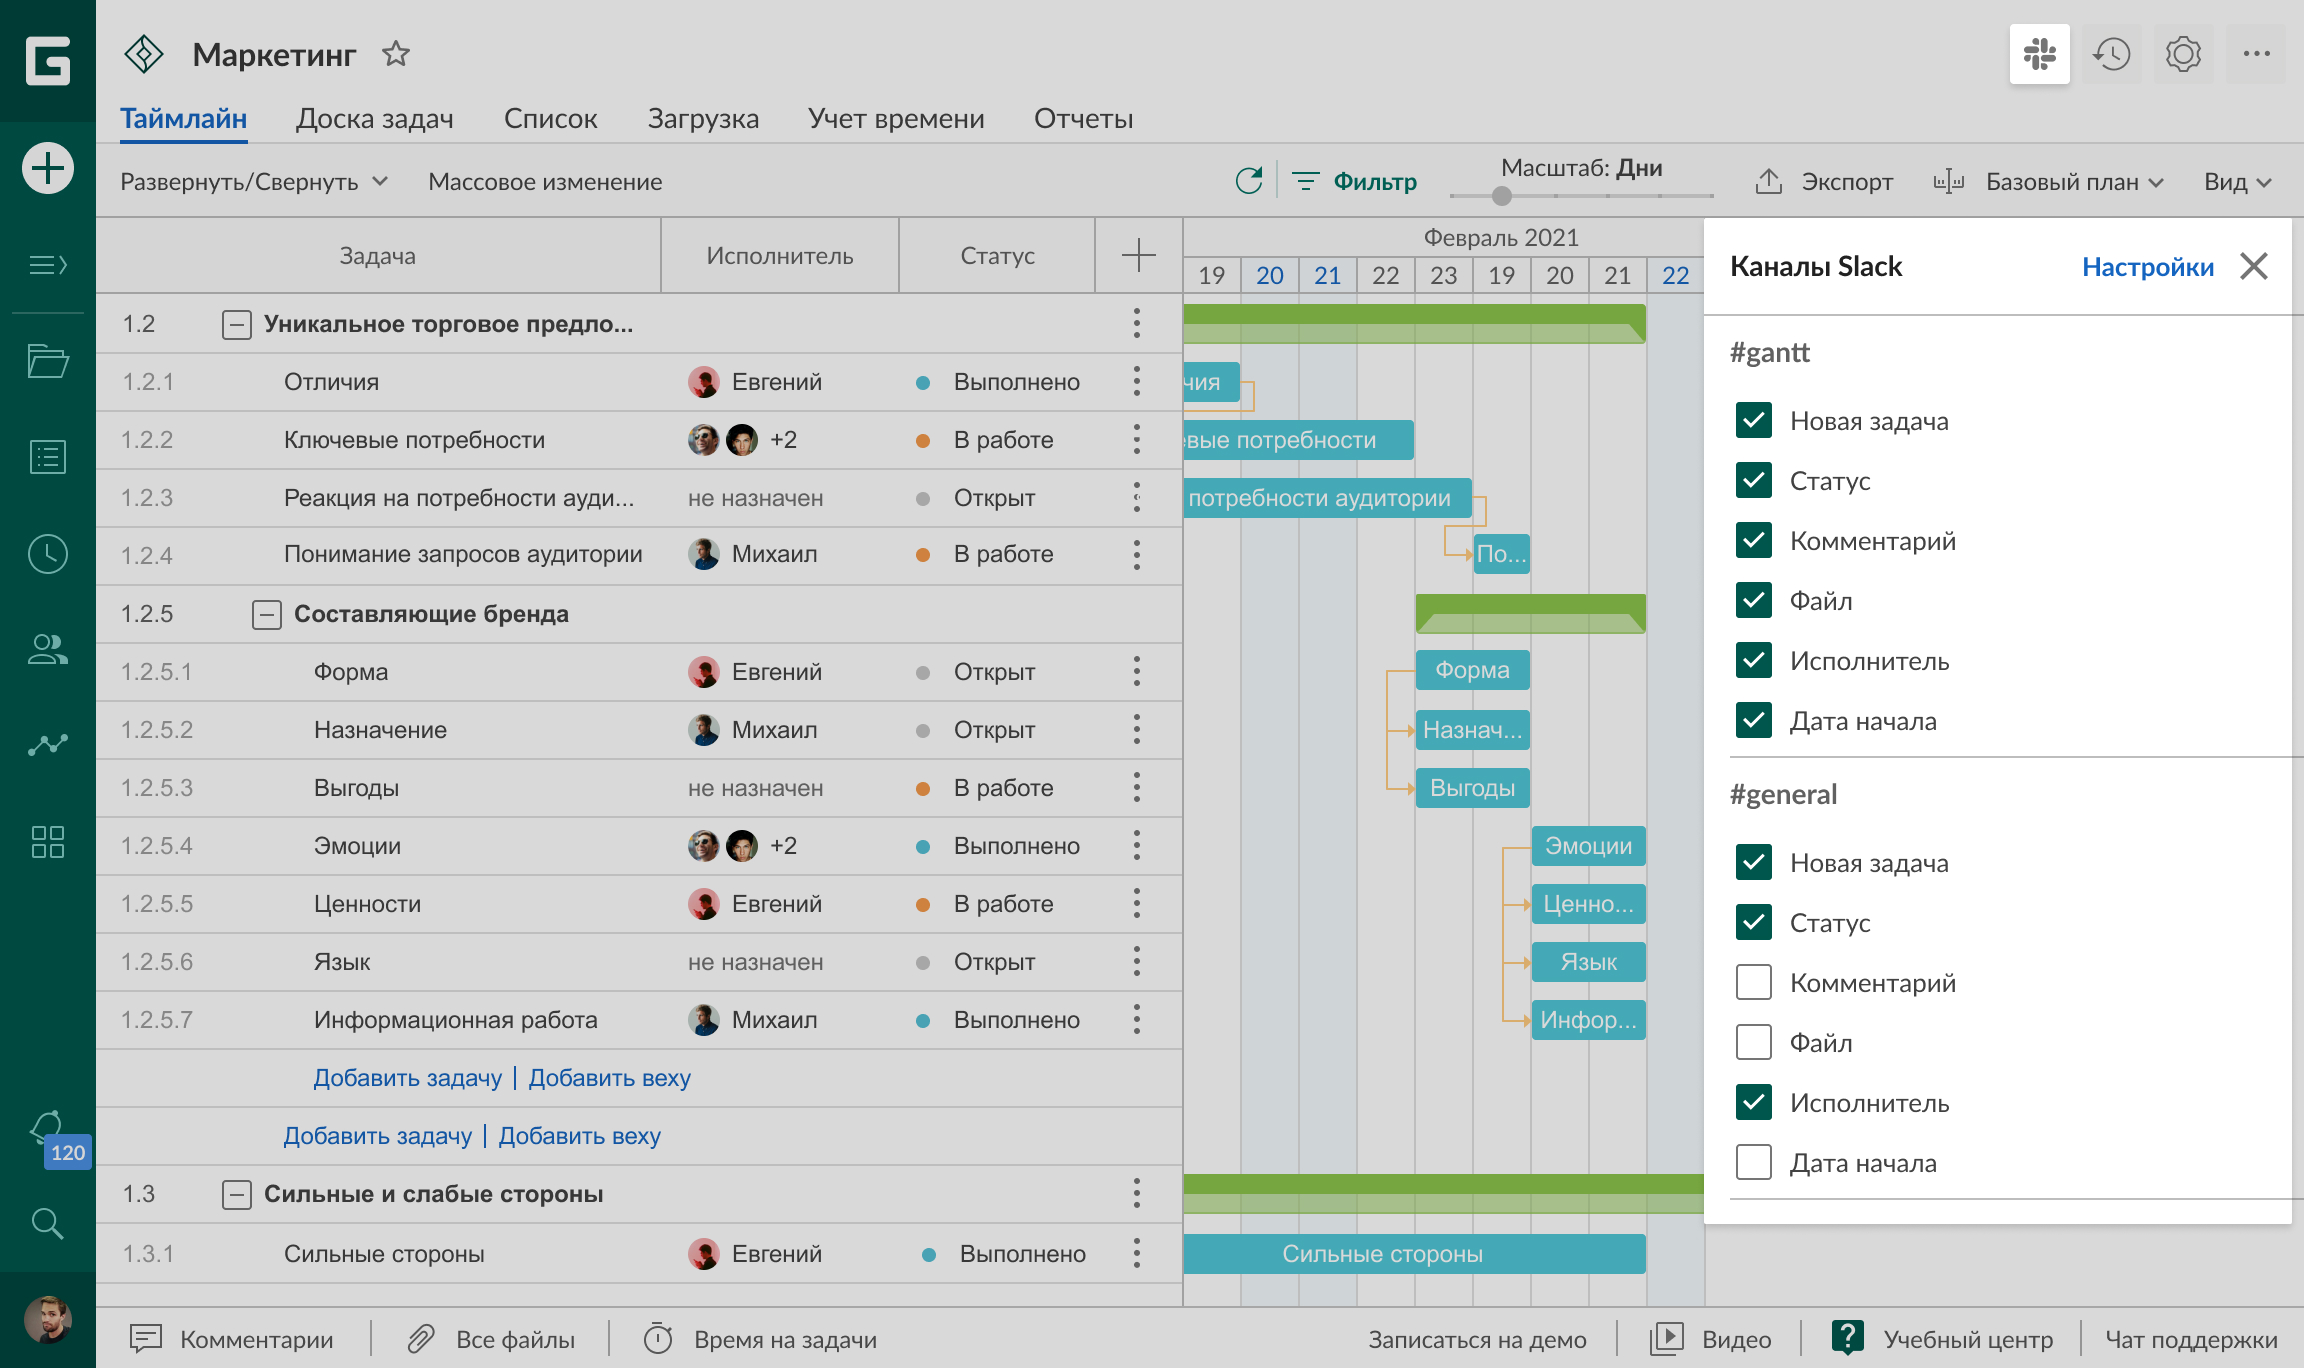Open the project history clock icon
This screenshot has width=2304, height=1368.
coord(2111,54)
